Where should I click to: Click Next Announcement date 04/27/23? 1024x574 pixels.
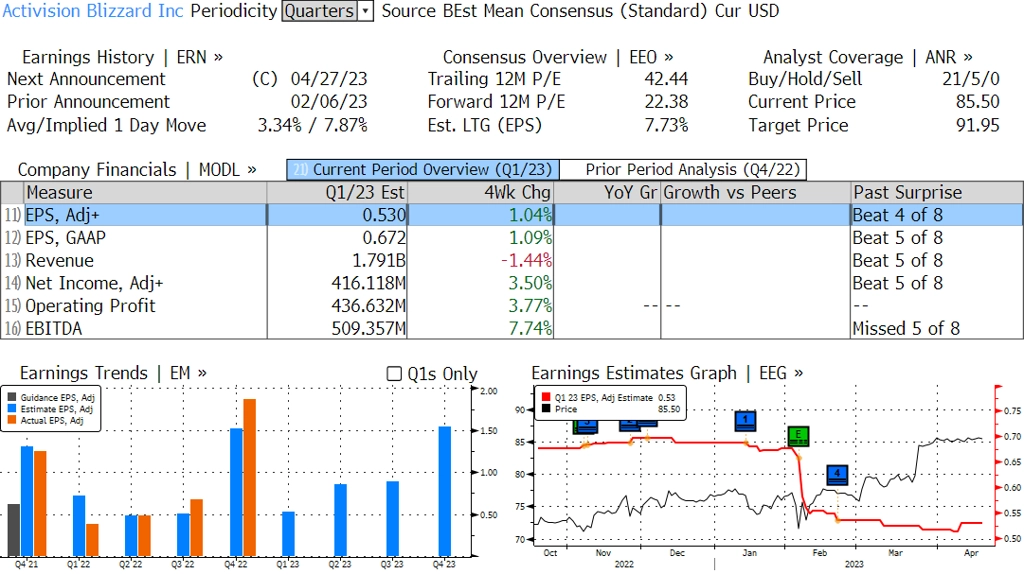click(x=328, y=79)
